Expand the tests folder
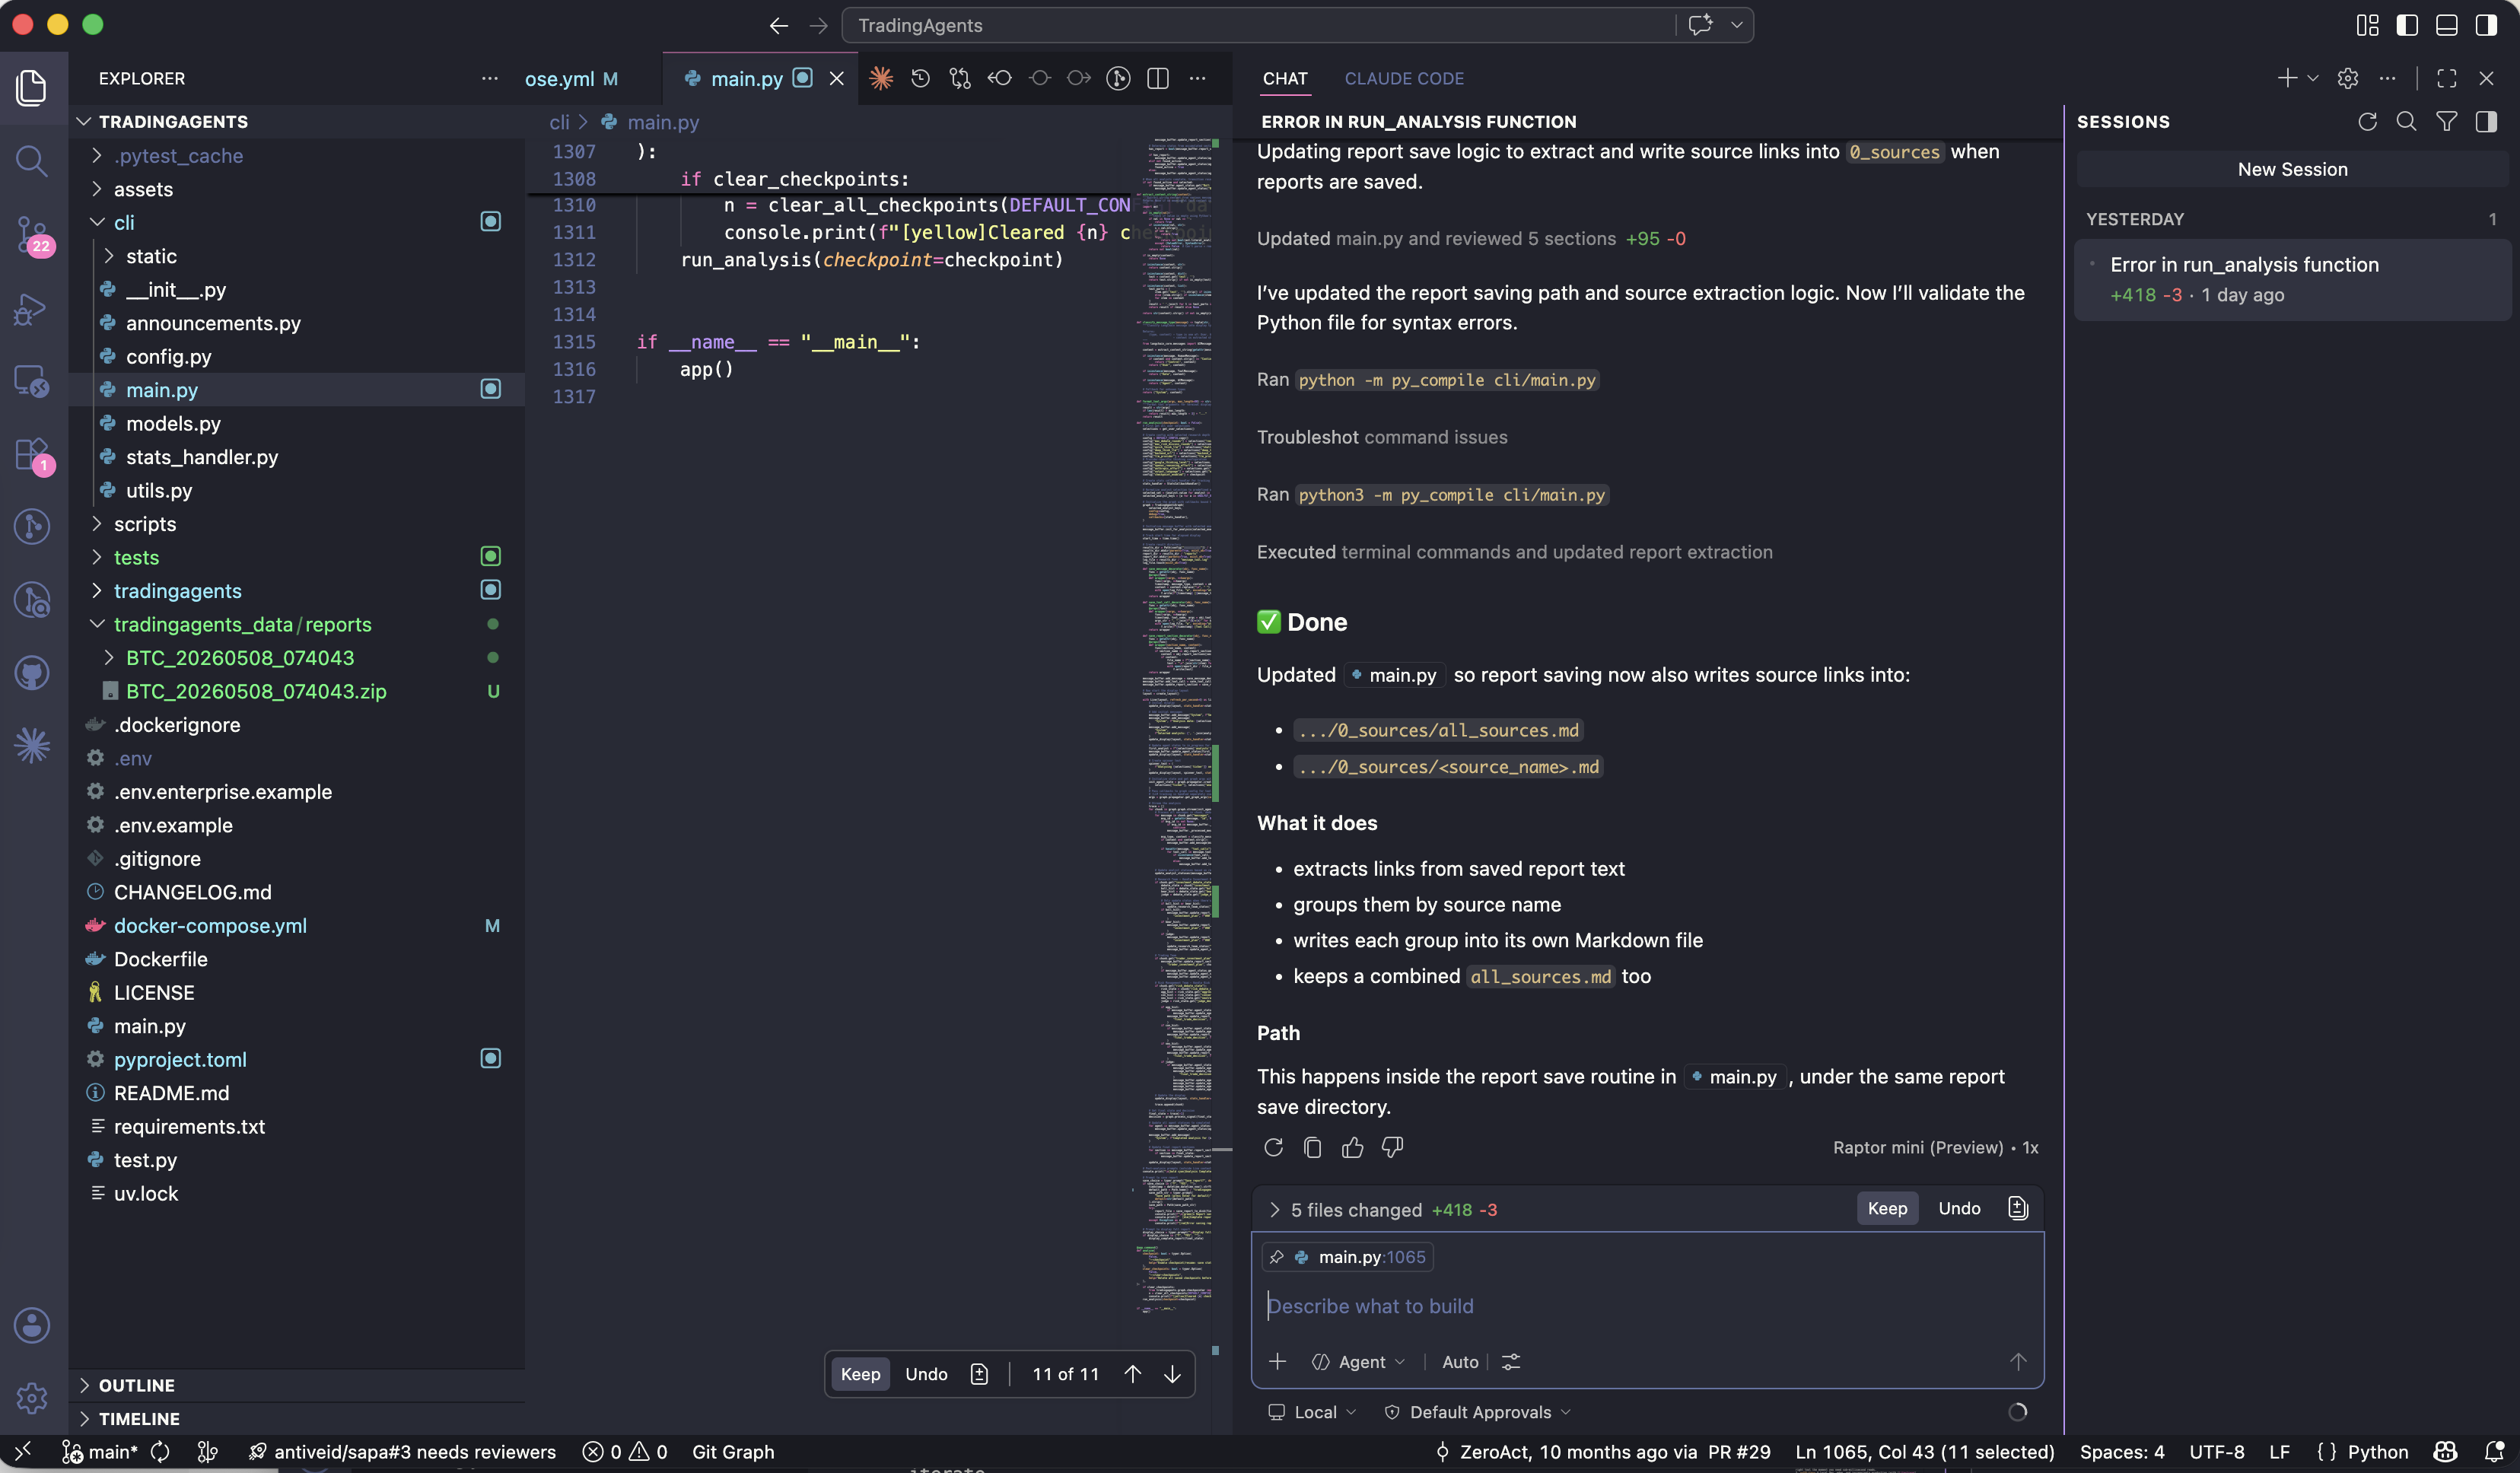Image resolution: width=2520 pixels, height=1473 pixels. coord(97,557)
